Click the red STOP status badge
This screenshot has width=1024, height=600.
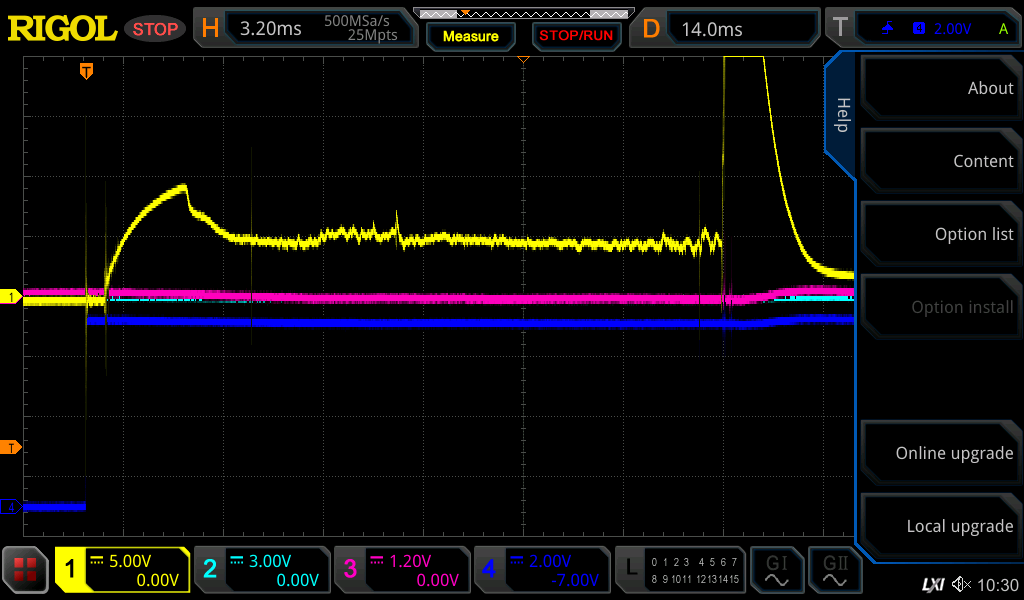155,29
